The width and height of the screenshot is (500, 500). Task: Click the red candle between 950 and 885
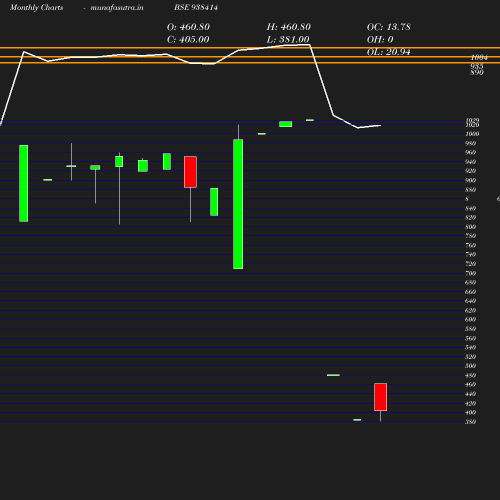pyautogui.click(x=190, y=172)
